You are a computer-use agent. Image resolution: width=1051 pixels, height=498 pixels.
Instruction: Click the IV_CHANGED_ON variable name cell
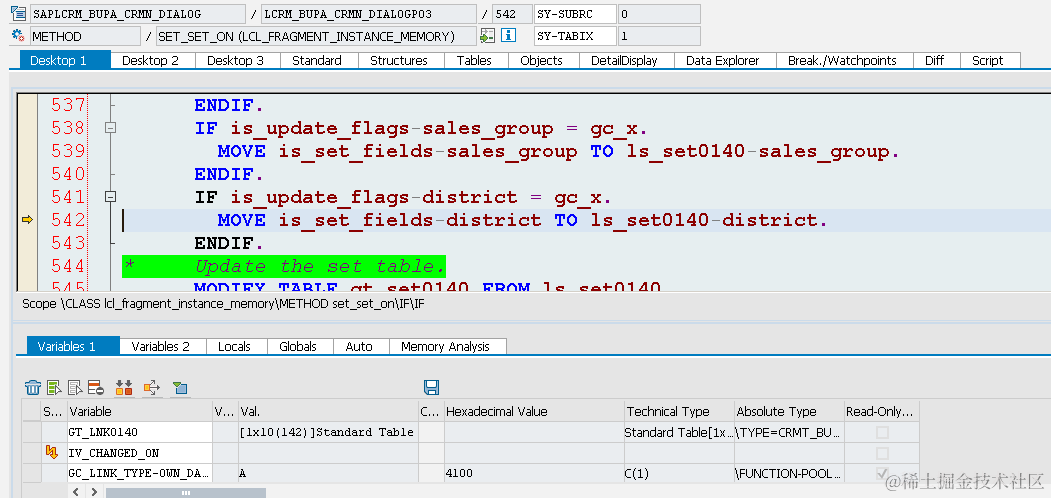pyautogui.click(x=139, y=453)
